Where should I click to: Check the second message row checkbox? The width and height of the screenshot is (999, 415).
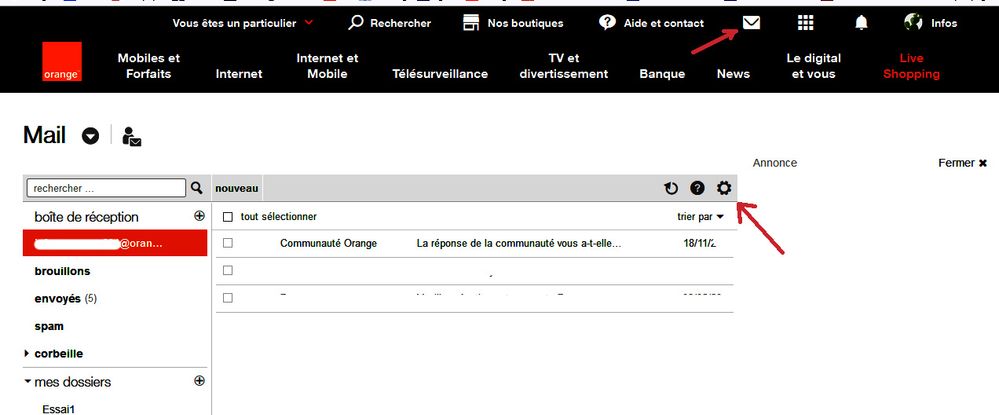tap(228, 270)
